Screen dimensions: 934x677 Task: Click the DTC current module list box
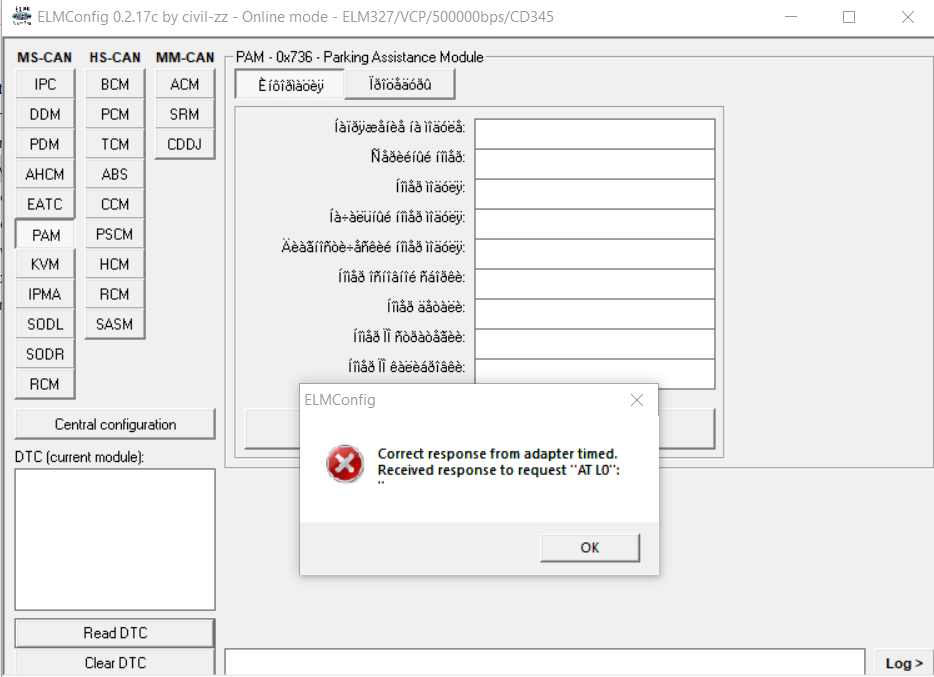pos(115,539)
